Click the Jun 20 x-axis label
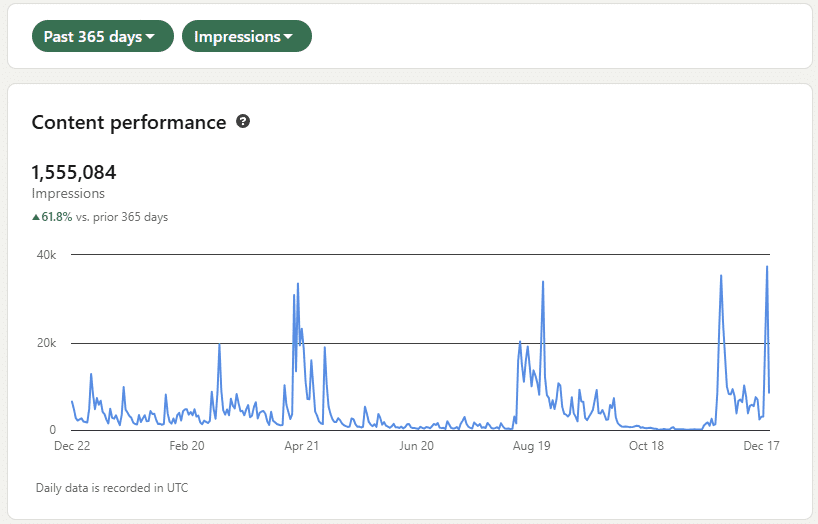818x524 pixels. 416,446
